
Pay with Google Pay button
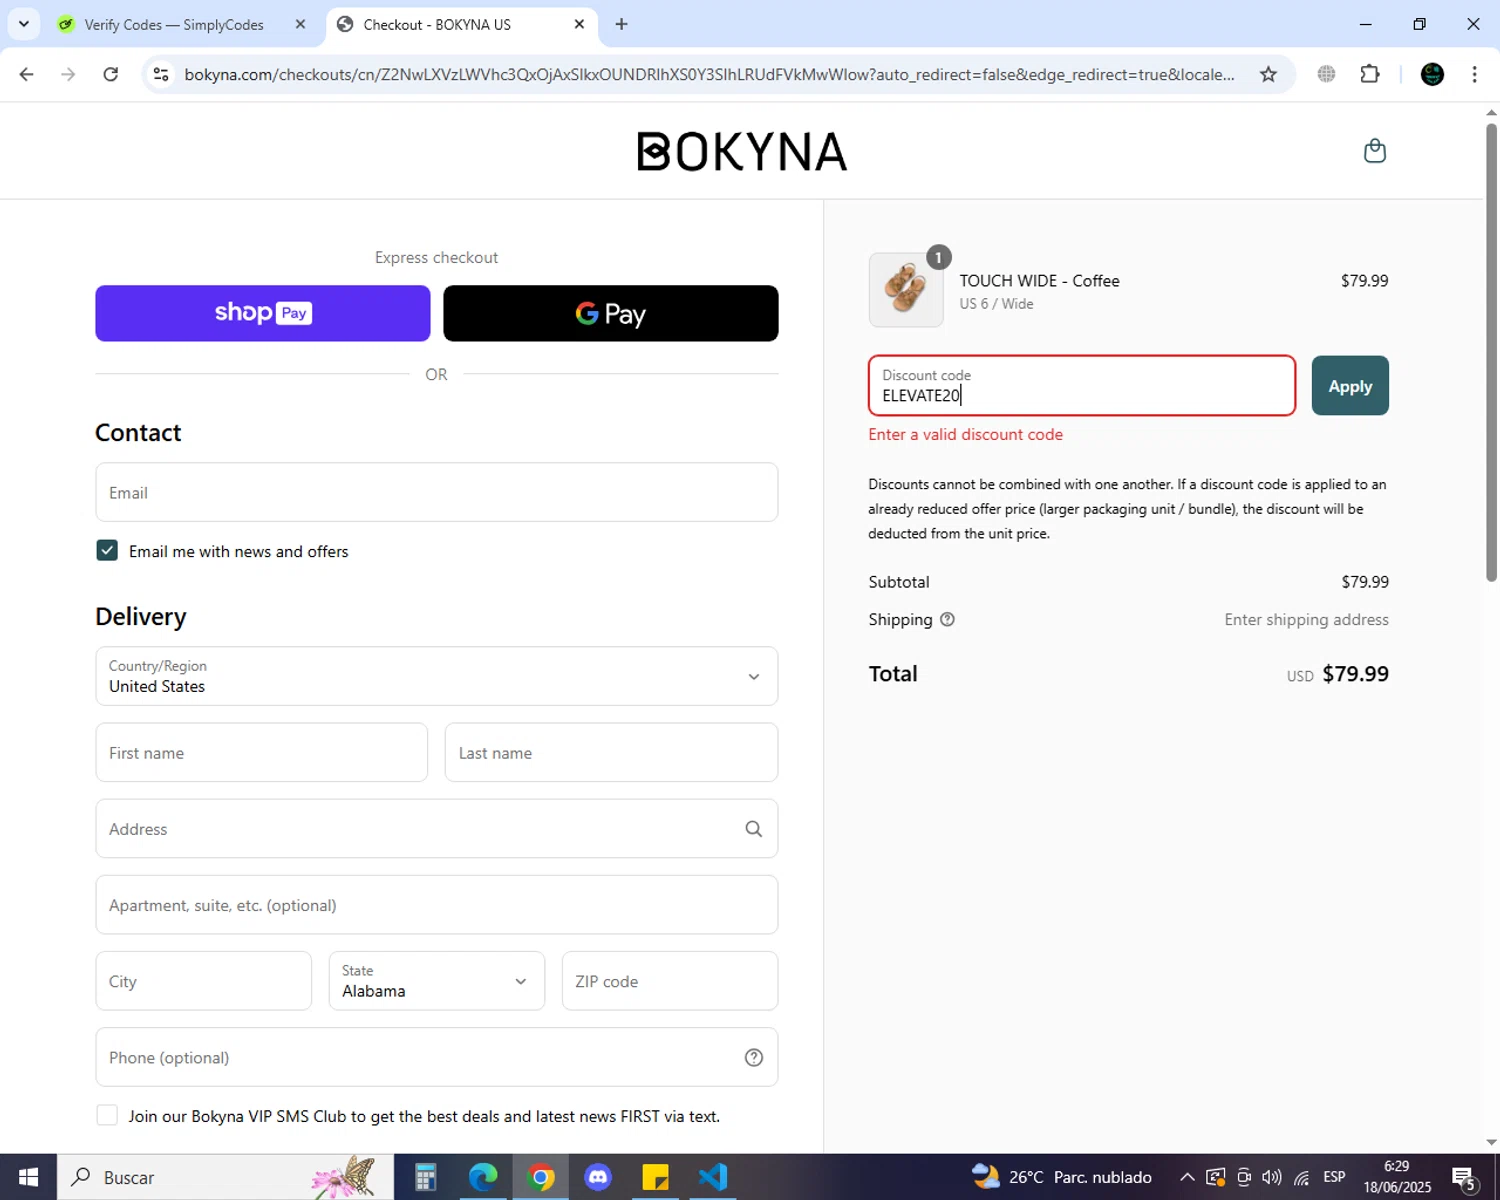click(x=611, y=313)
